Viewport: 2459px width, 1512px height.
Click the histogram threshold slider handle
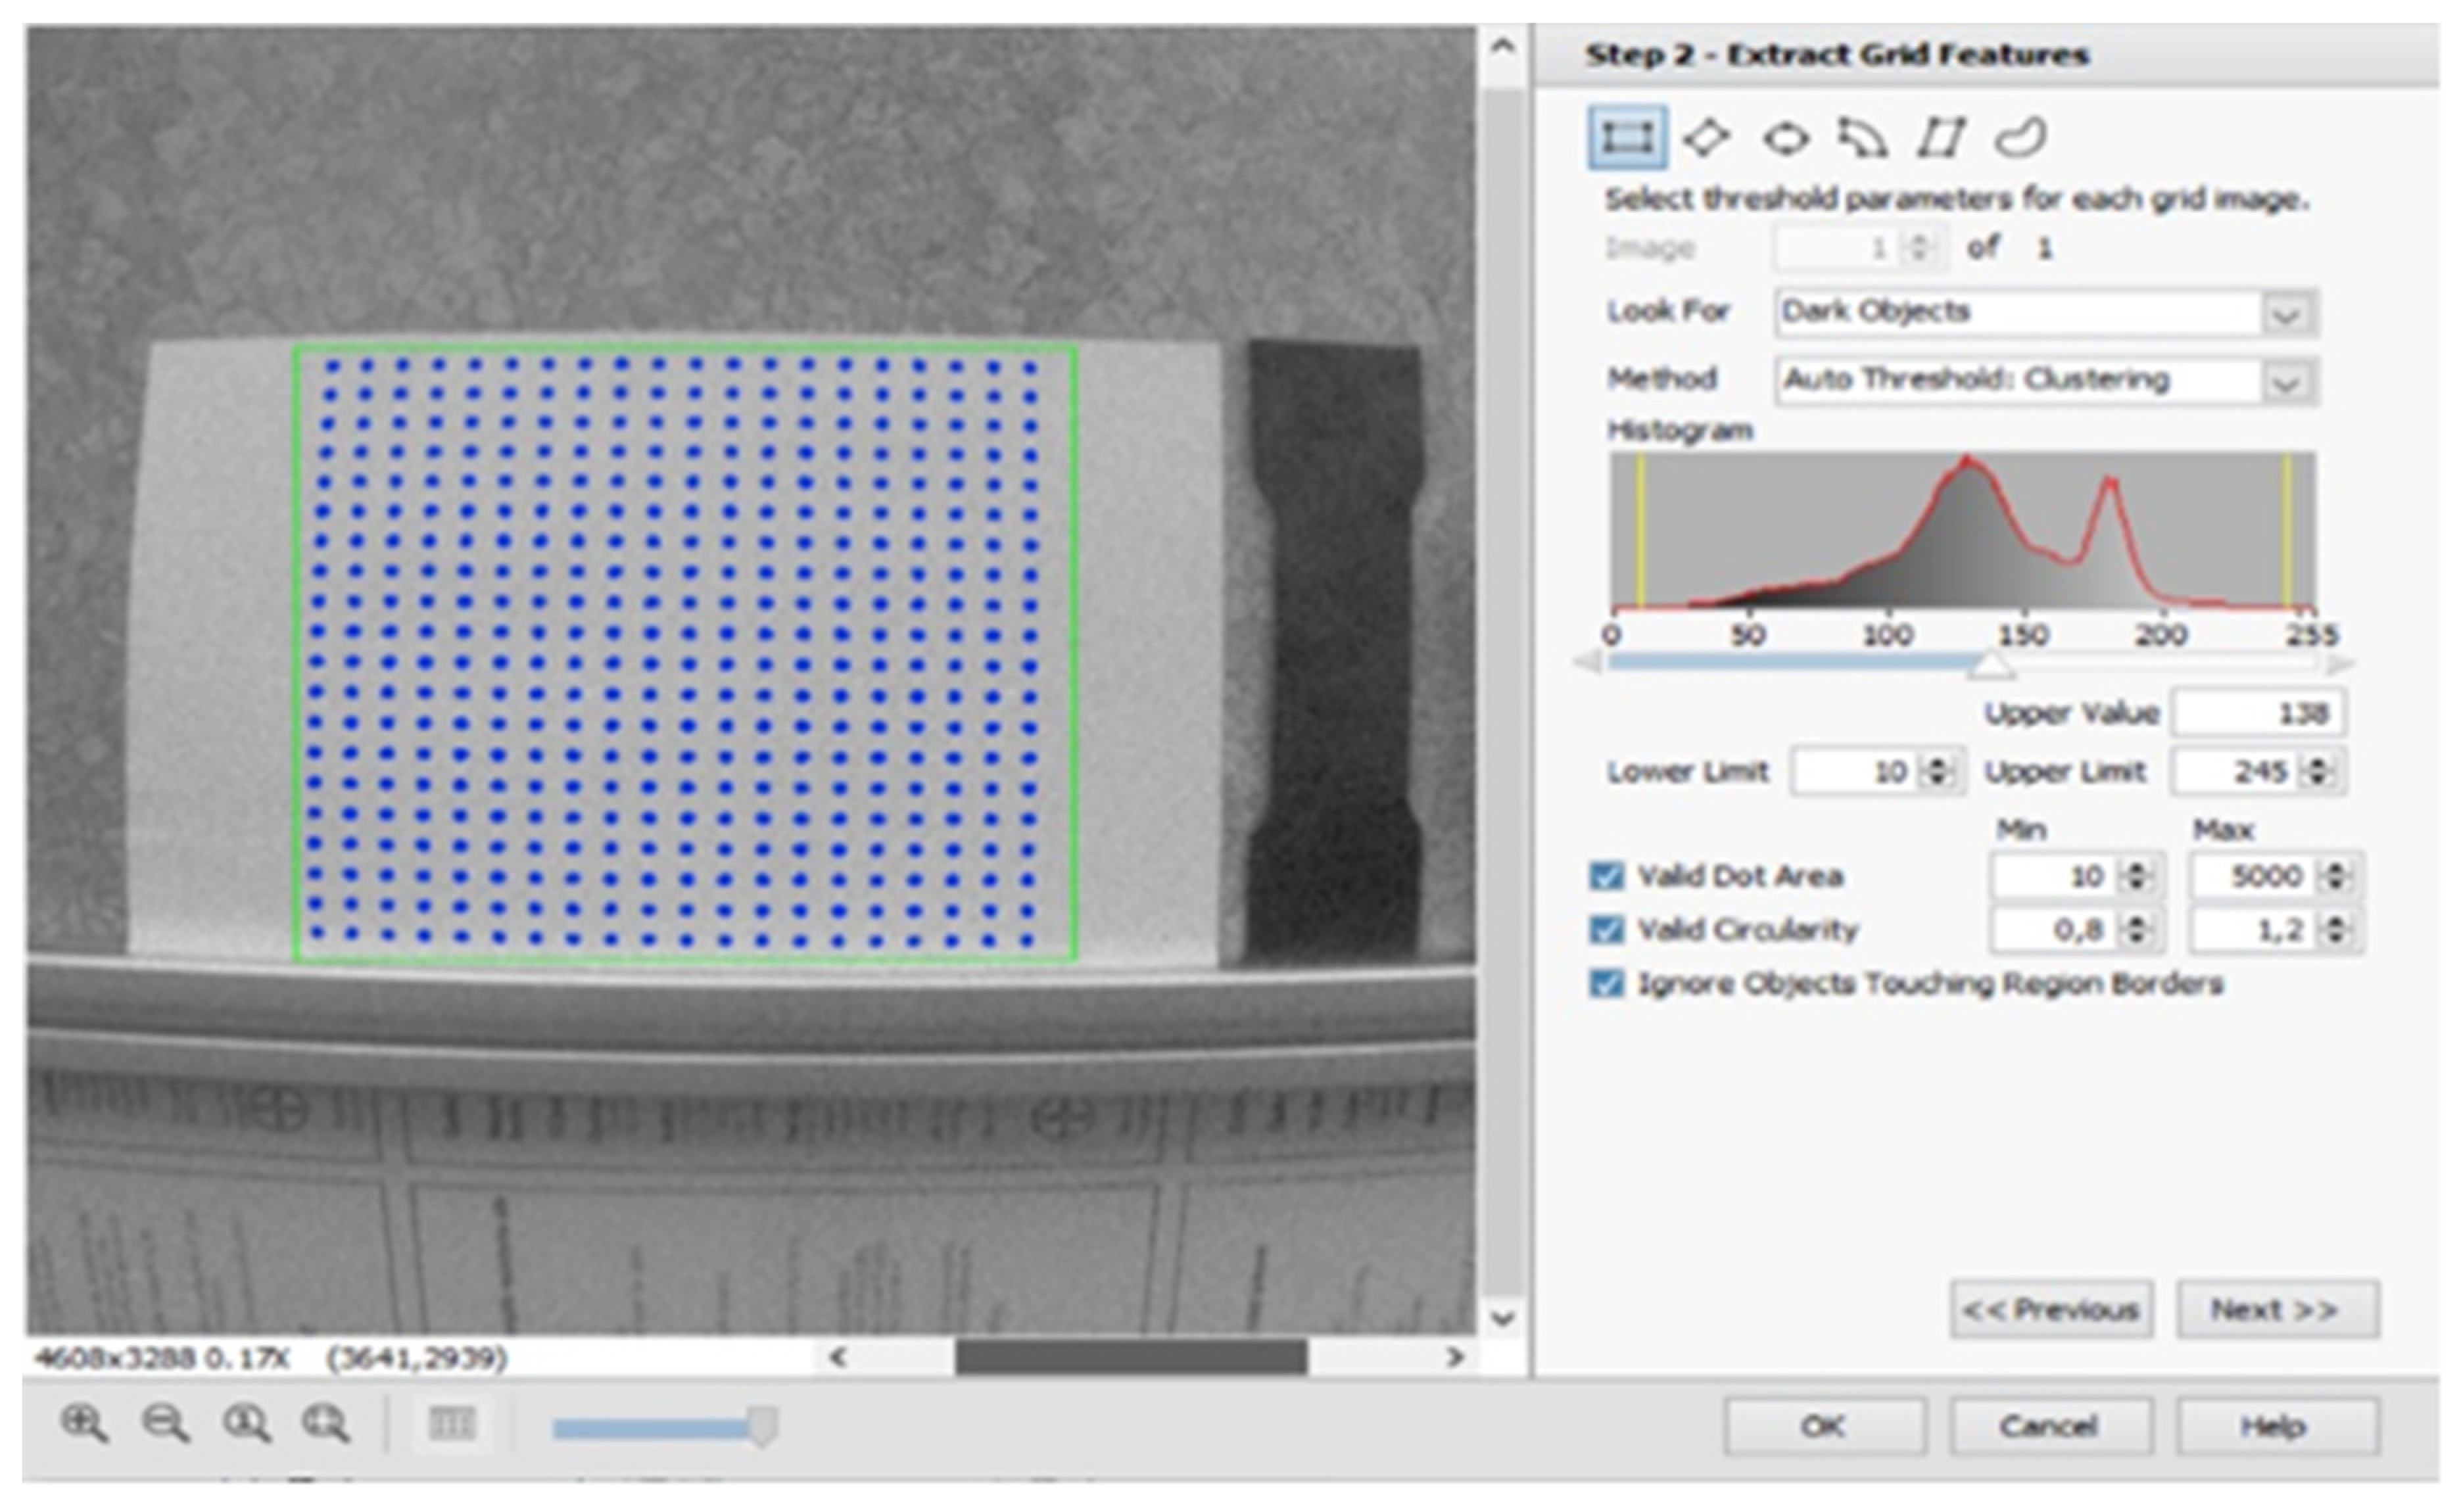(x=1990, y=666)
